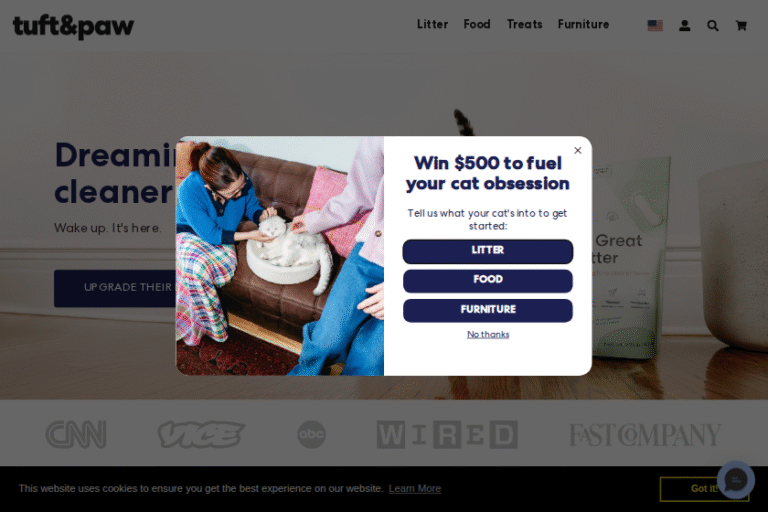The width and height of the screenshot is (768, 512).
Task: Click the VICE press logo
Action: (x=201, y=434)
